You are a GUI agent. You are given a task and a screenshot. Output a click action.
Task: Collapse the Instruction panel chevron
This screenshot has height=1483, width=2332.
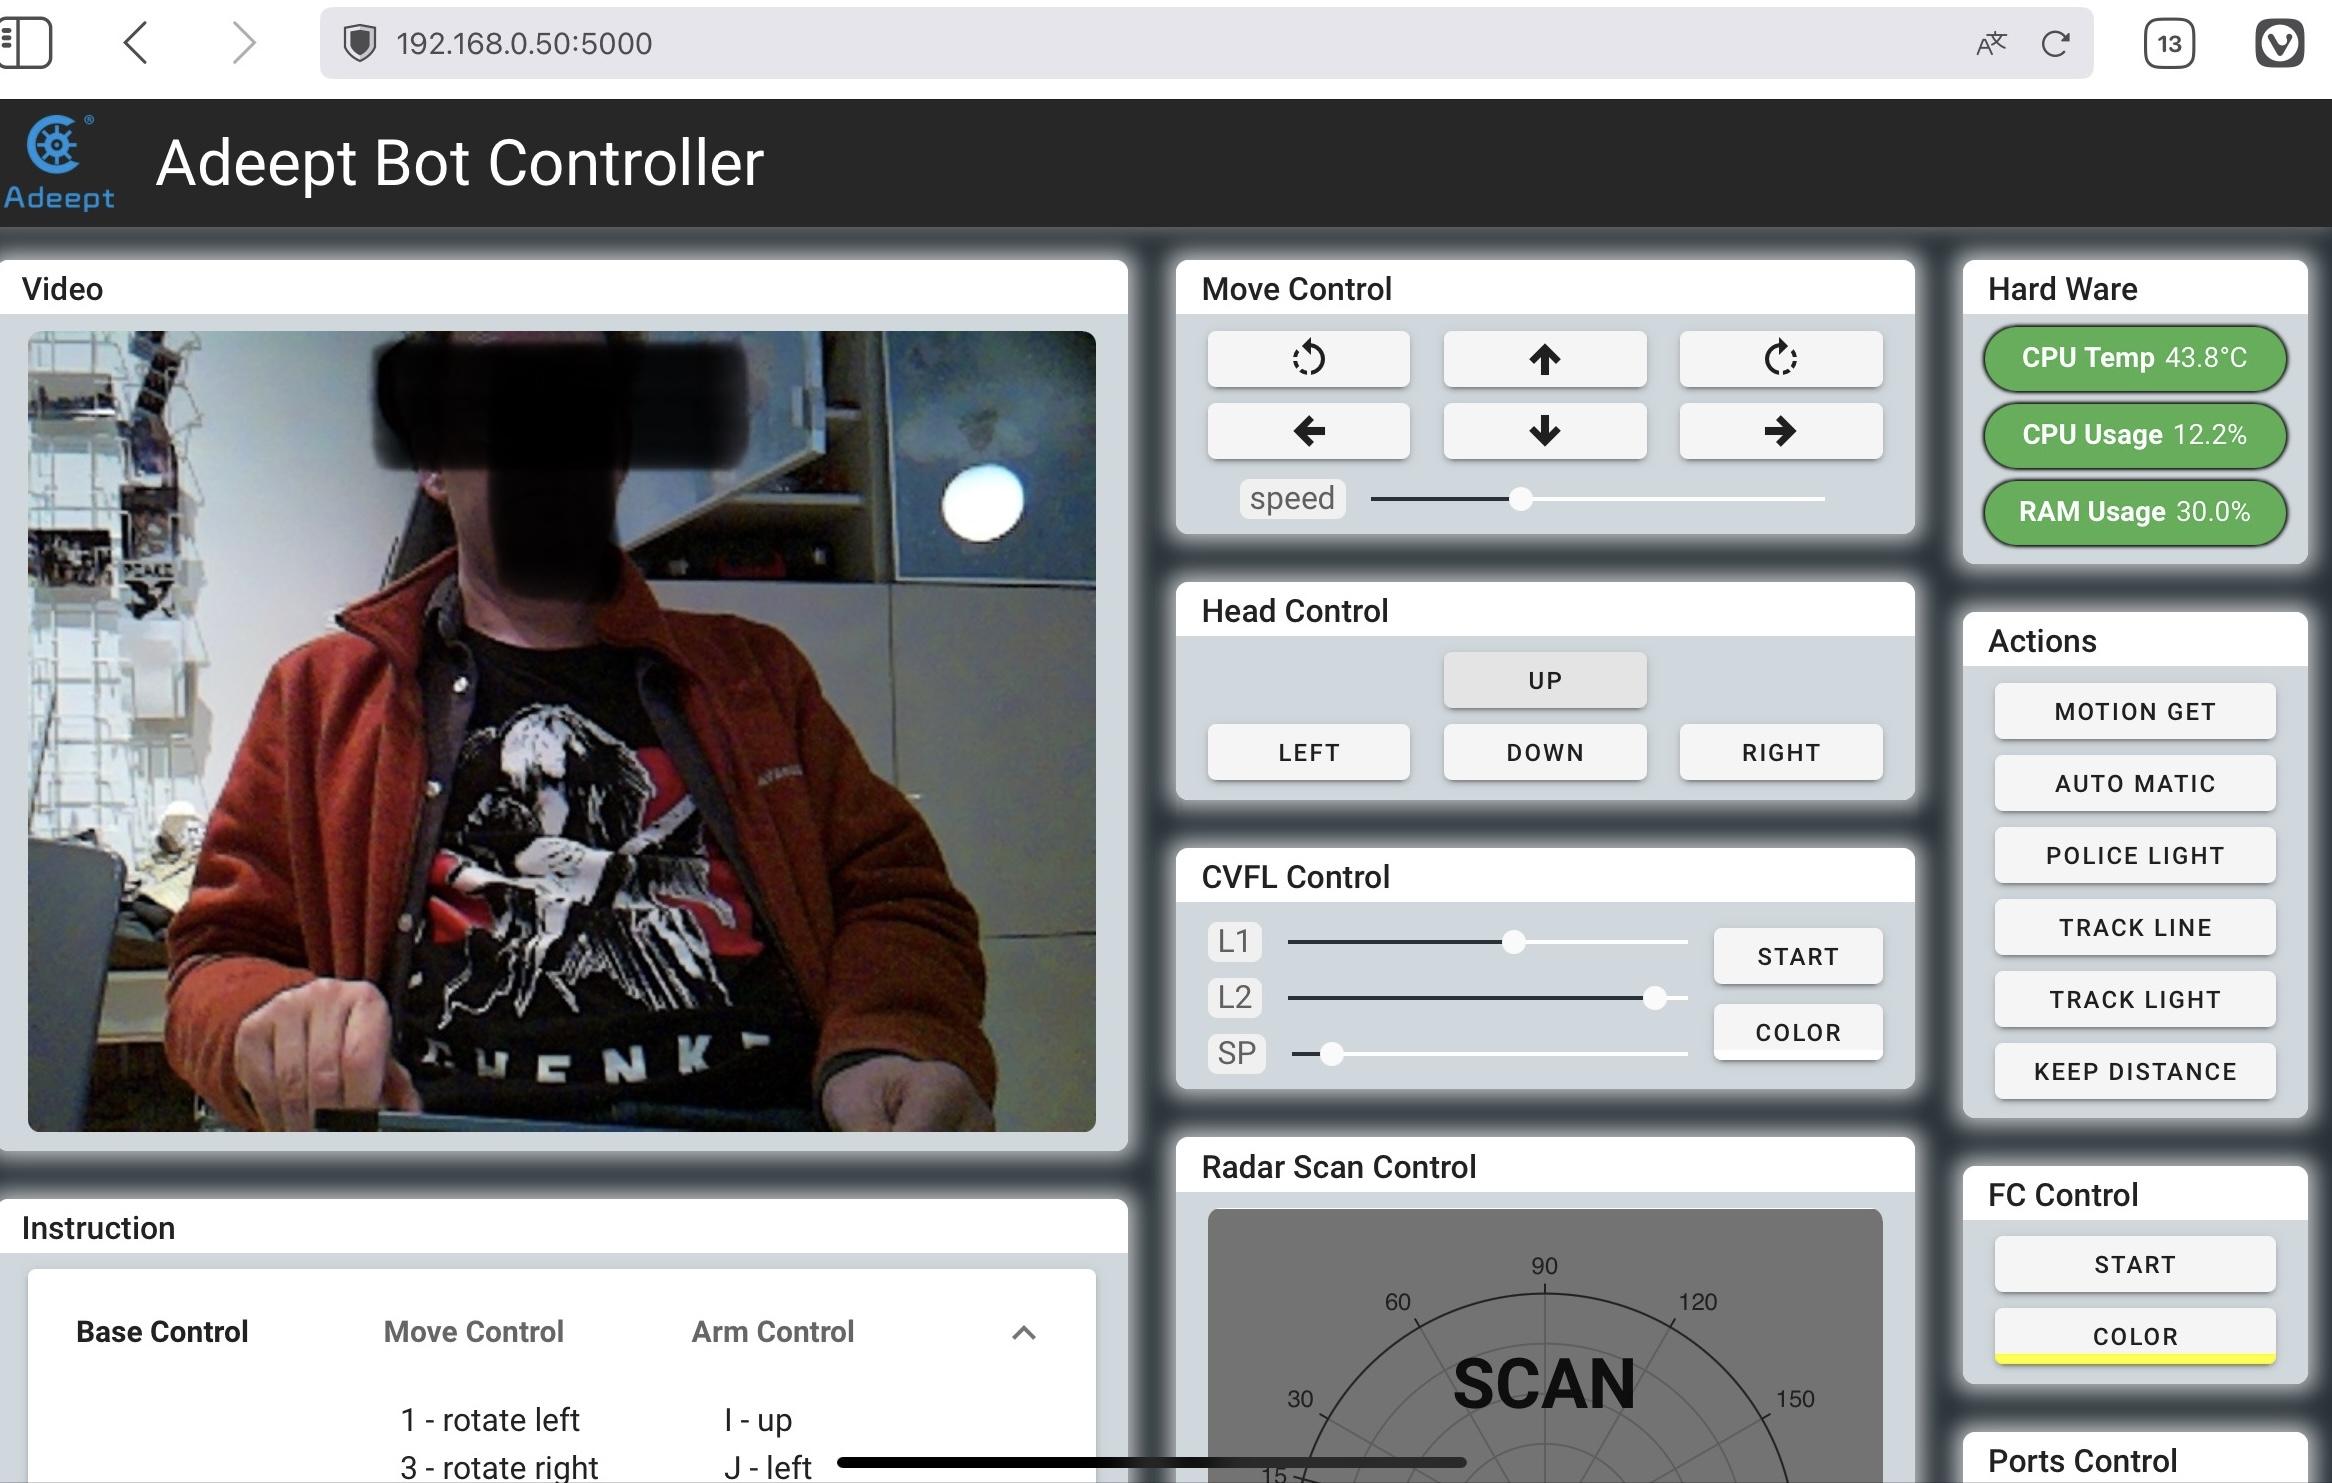pyautogui.click(x=1023, y=1332)
